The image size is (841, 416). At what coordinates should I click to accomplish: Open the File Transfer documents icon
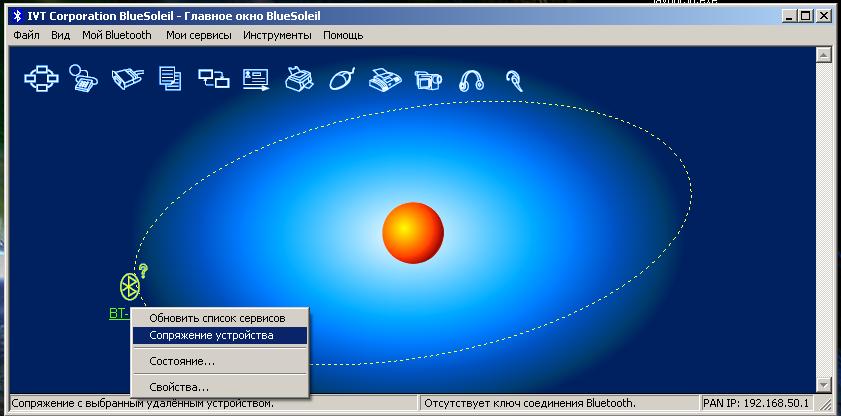170,78
